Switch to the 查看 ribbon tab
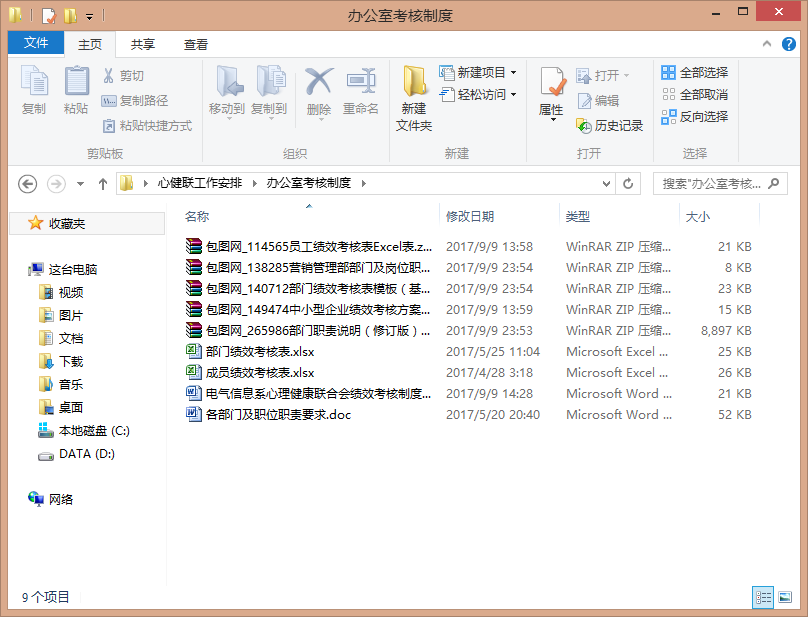This screenshot has height=617, width=808. click(196, 43)
